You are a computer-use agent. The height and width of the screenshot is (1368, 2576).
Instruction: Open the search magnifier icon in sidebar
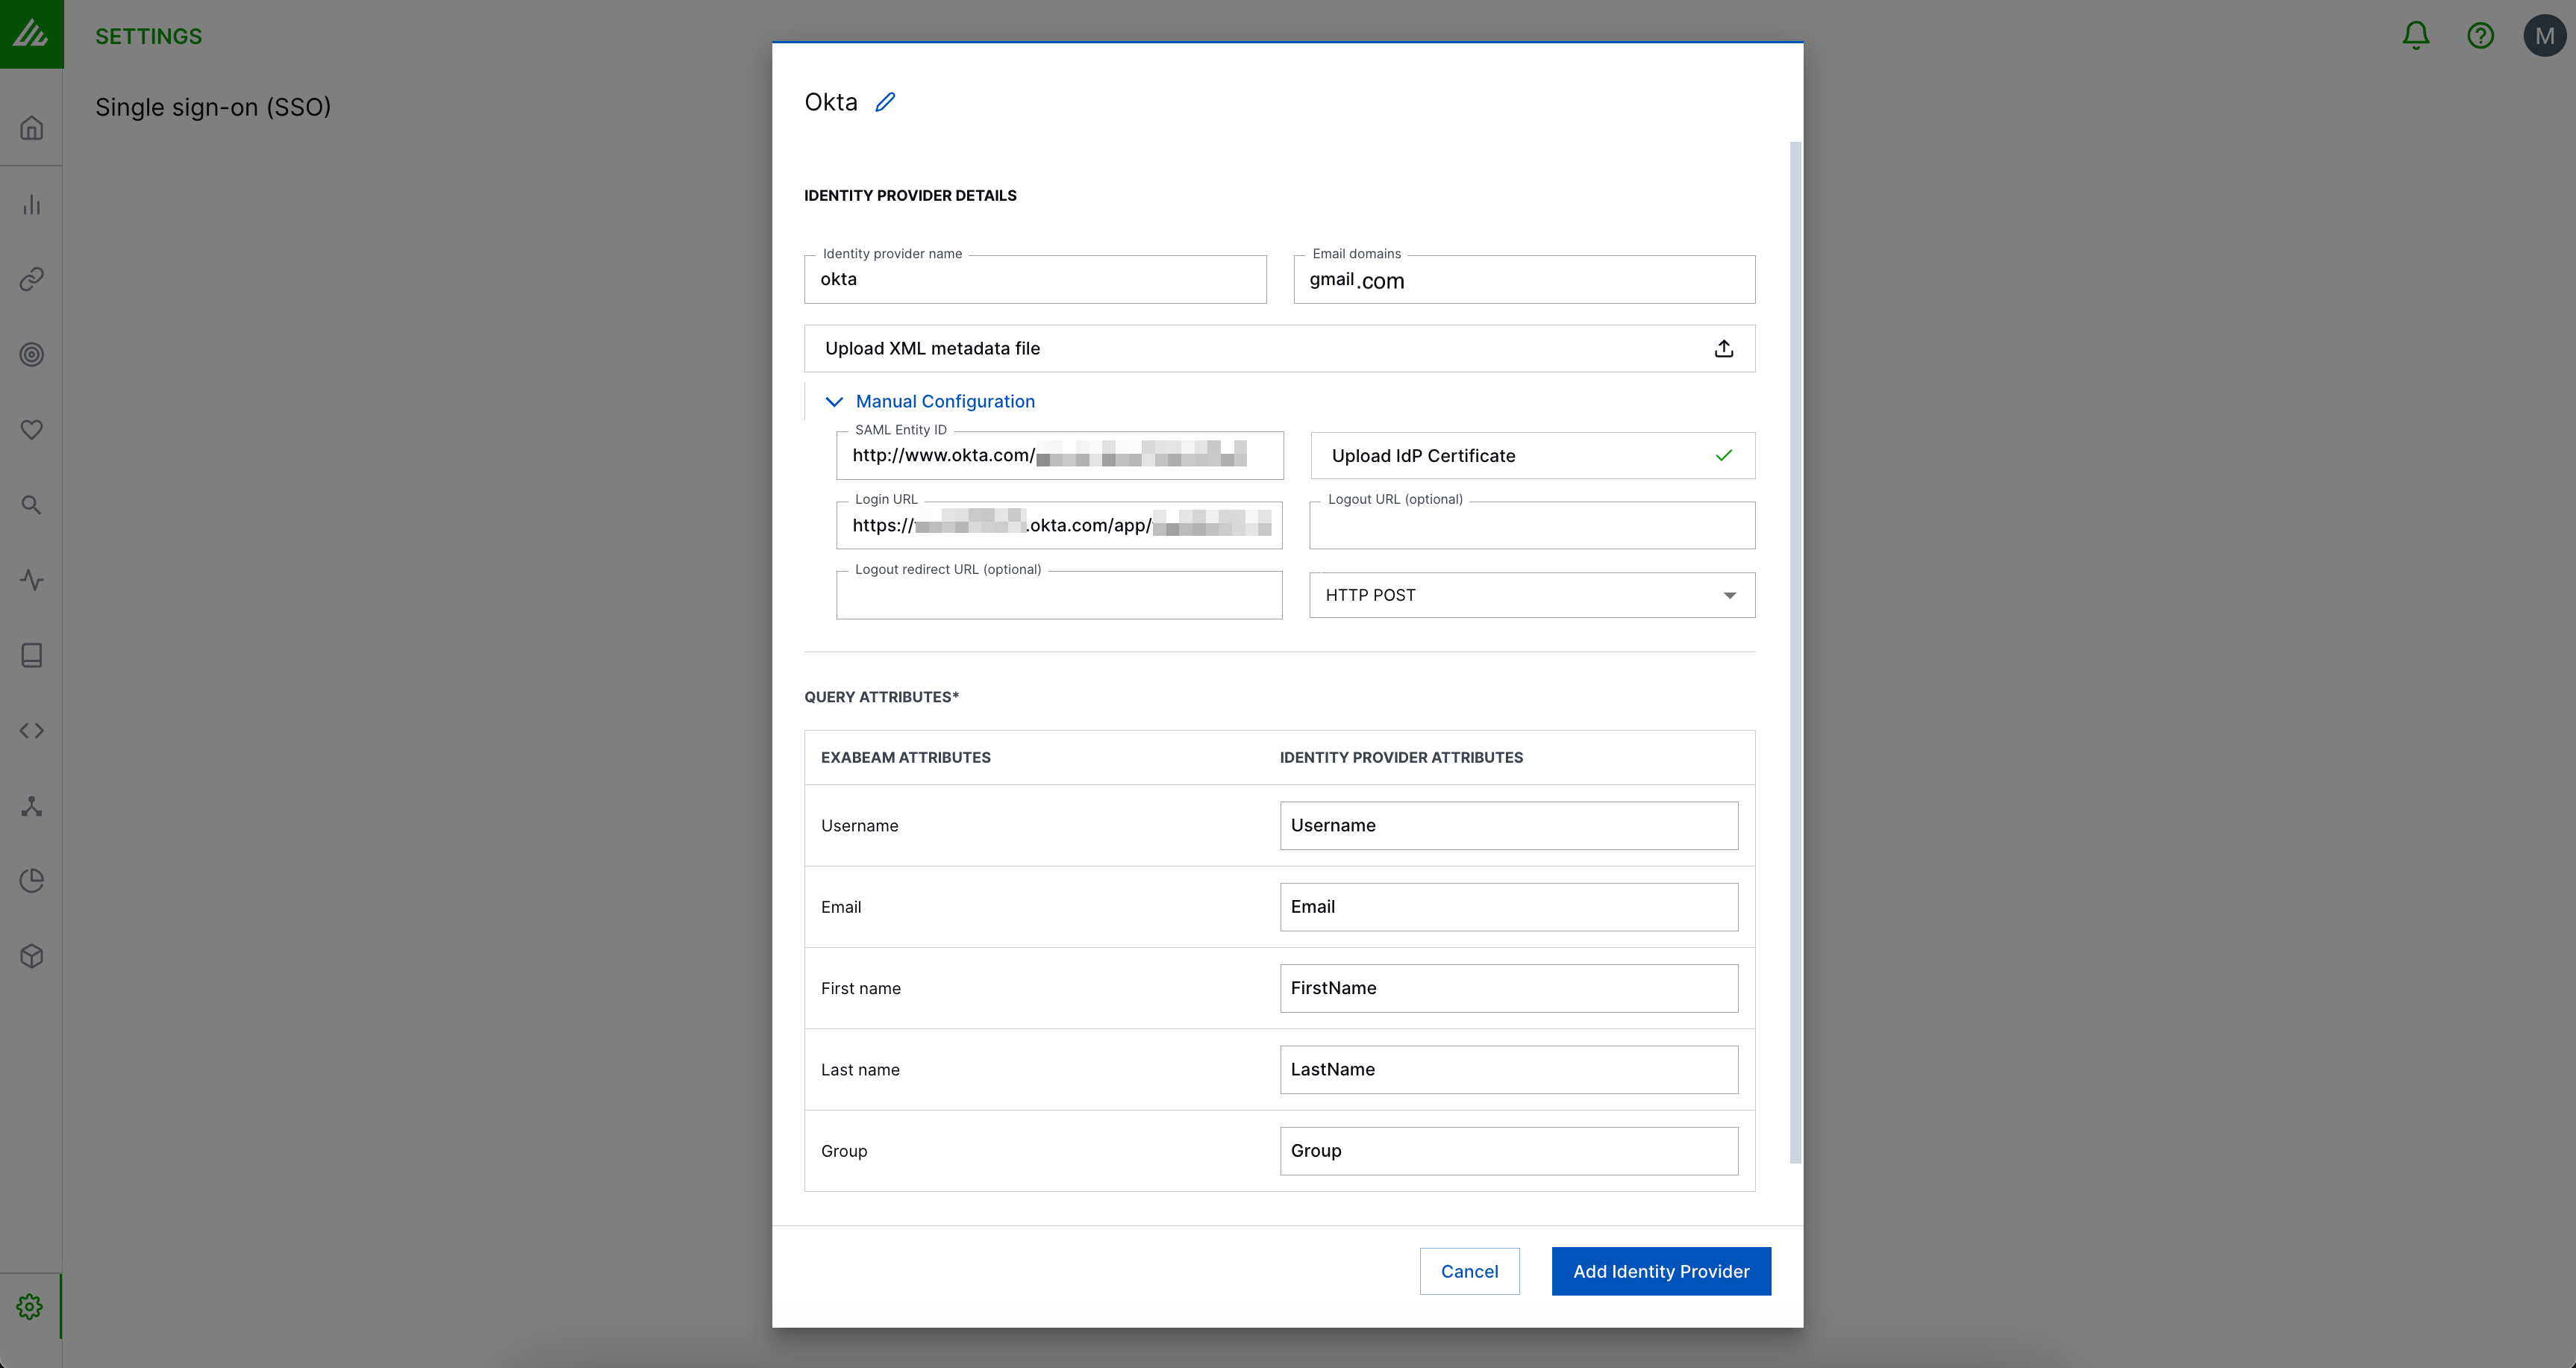tap(32, 505)
